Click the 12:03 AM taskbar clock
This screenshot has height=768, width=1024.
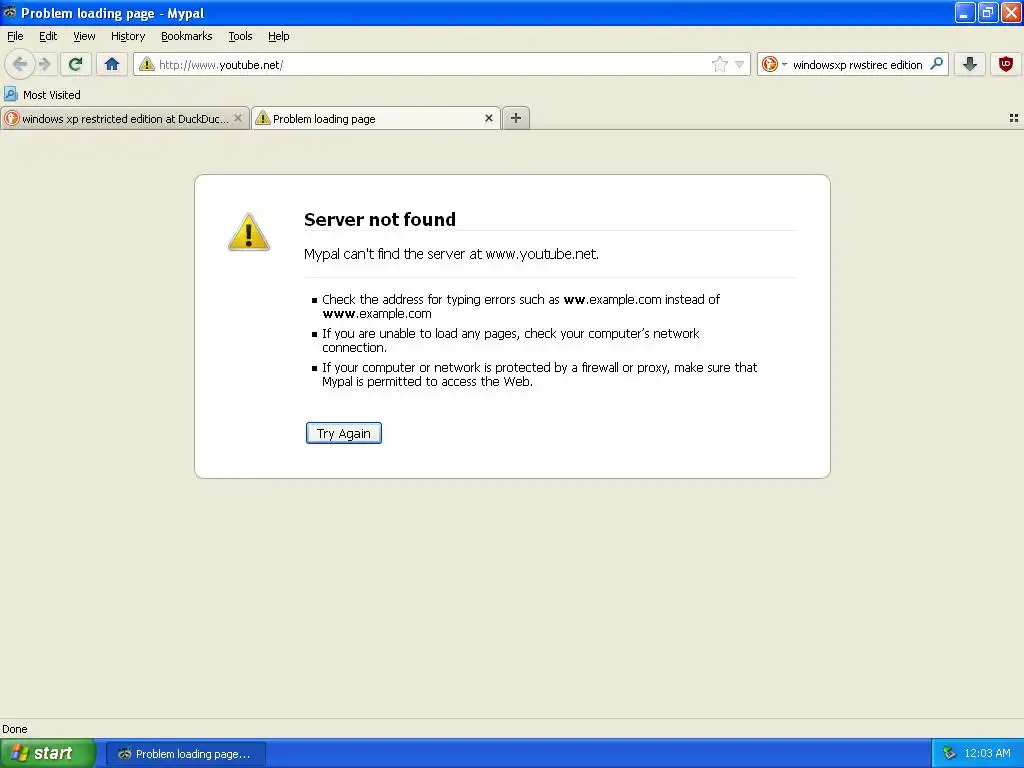pos(987,754)
